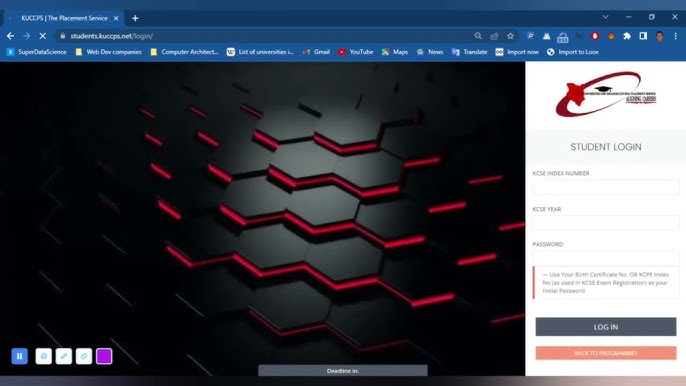Open the tab search chevron dropdown
The image size is (686, 386).
[x=606, y=17]
